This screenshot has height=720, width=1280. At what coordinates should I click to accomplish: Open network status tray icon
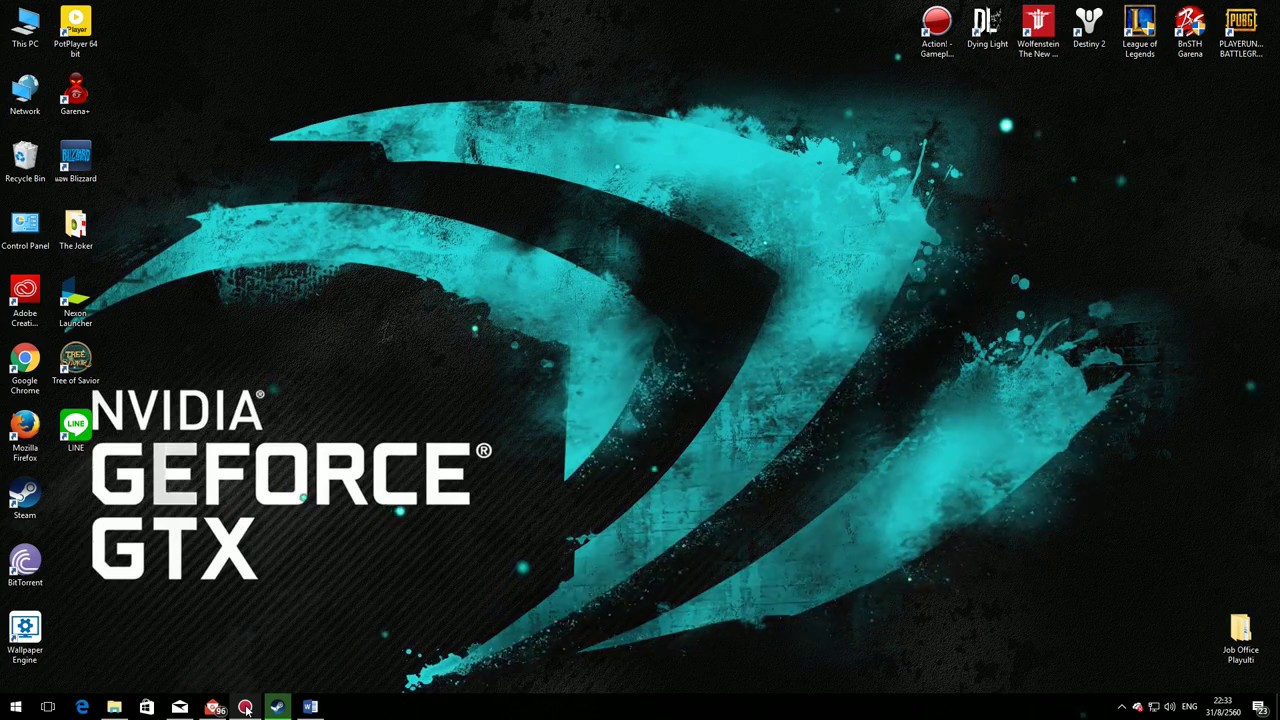[x=1153, y=707]
